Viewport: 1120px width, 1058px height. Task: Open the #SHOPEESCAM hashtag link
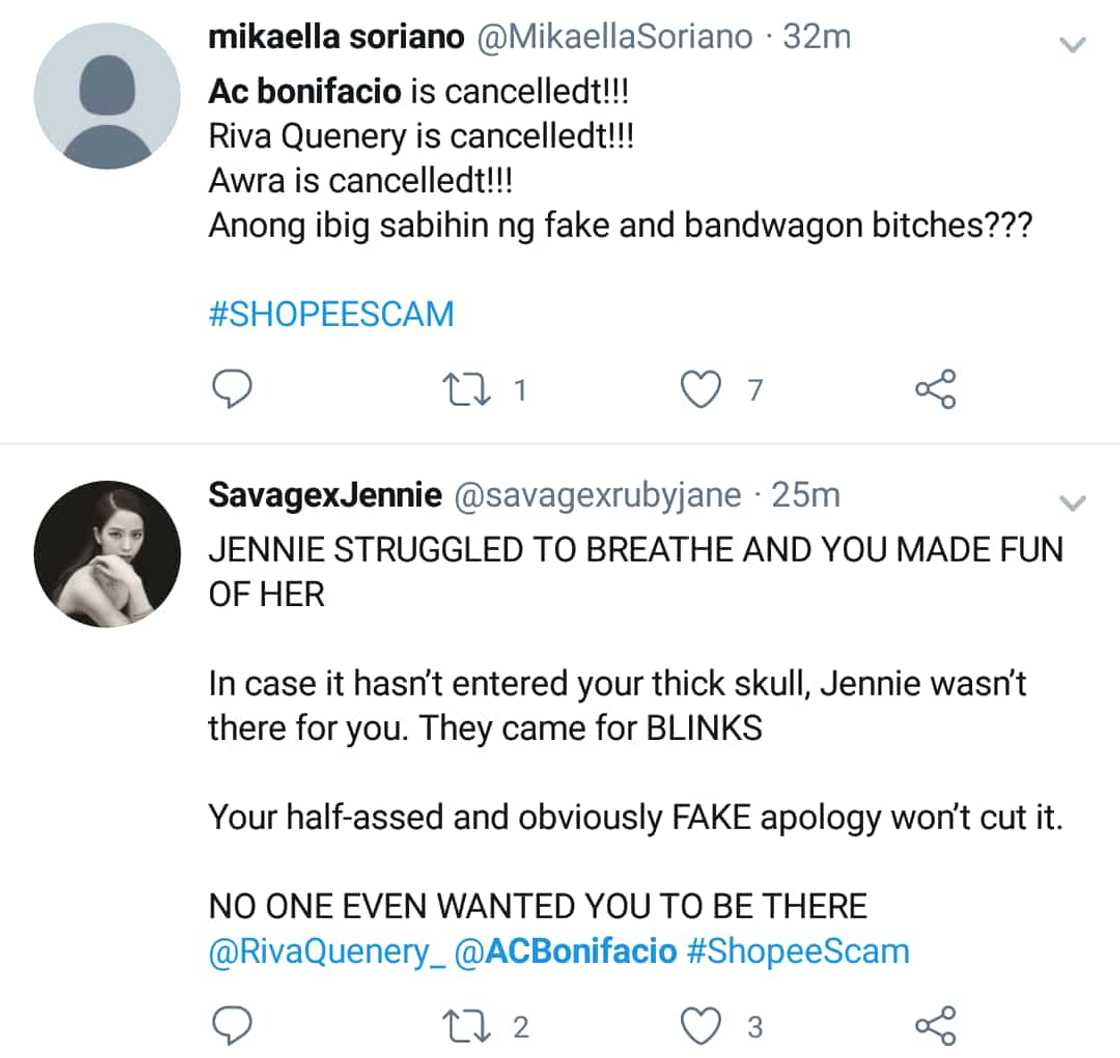tap(331, 314)
